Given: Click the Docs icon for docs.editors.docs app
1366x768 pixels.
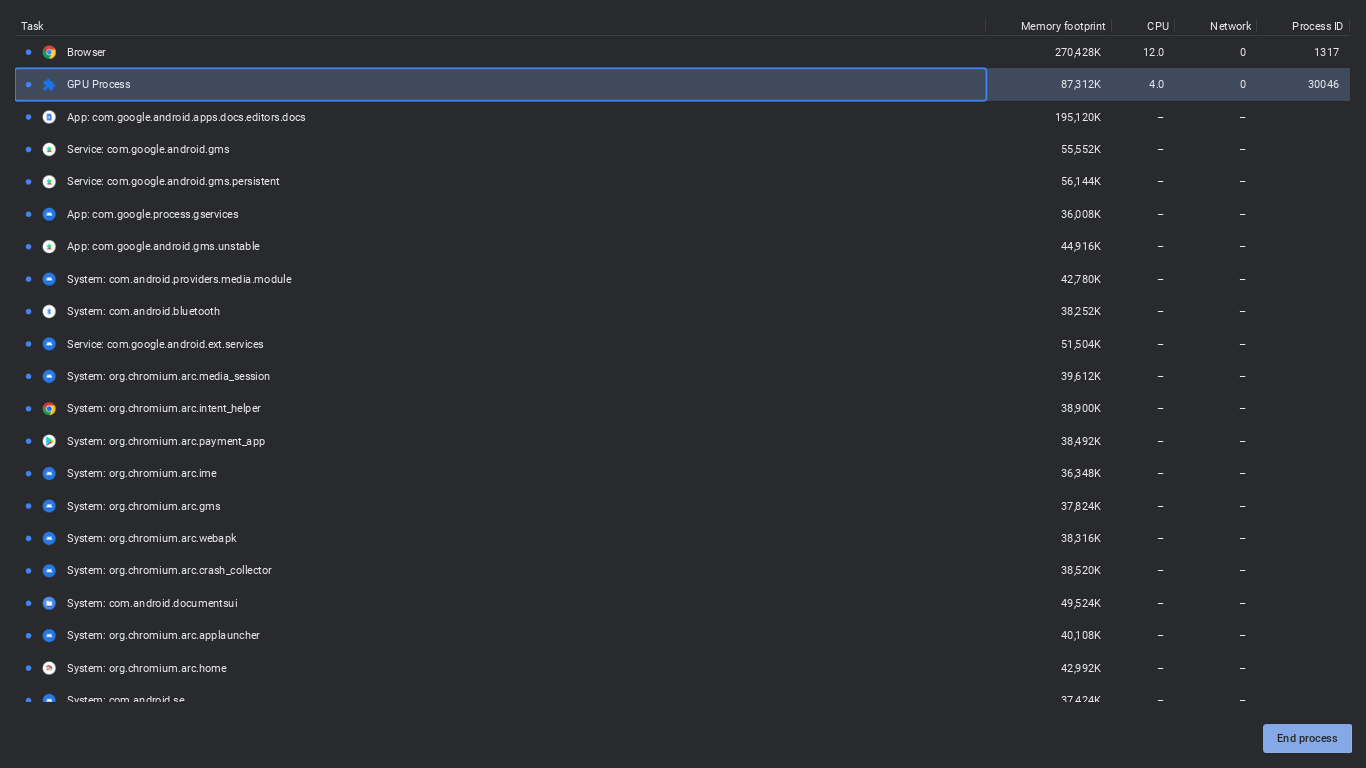Looking at the screenshot, I should coord(49,117).
